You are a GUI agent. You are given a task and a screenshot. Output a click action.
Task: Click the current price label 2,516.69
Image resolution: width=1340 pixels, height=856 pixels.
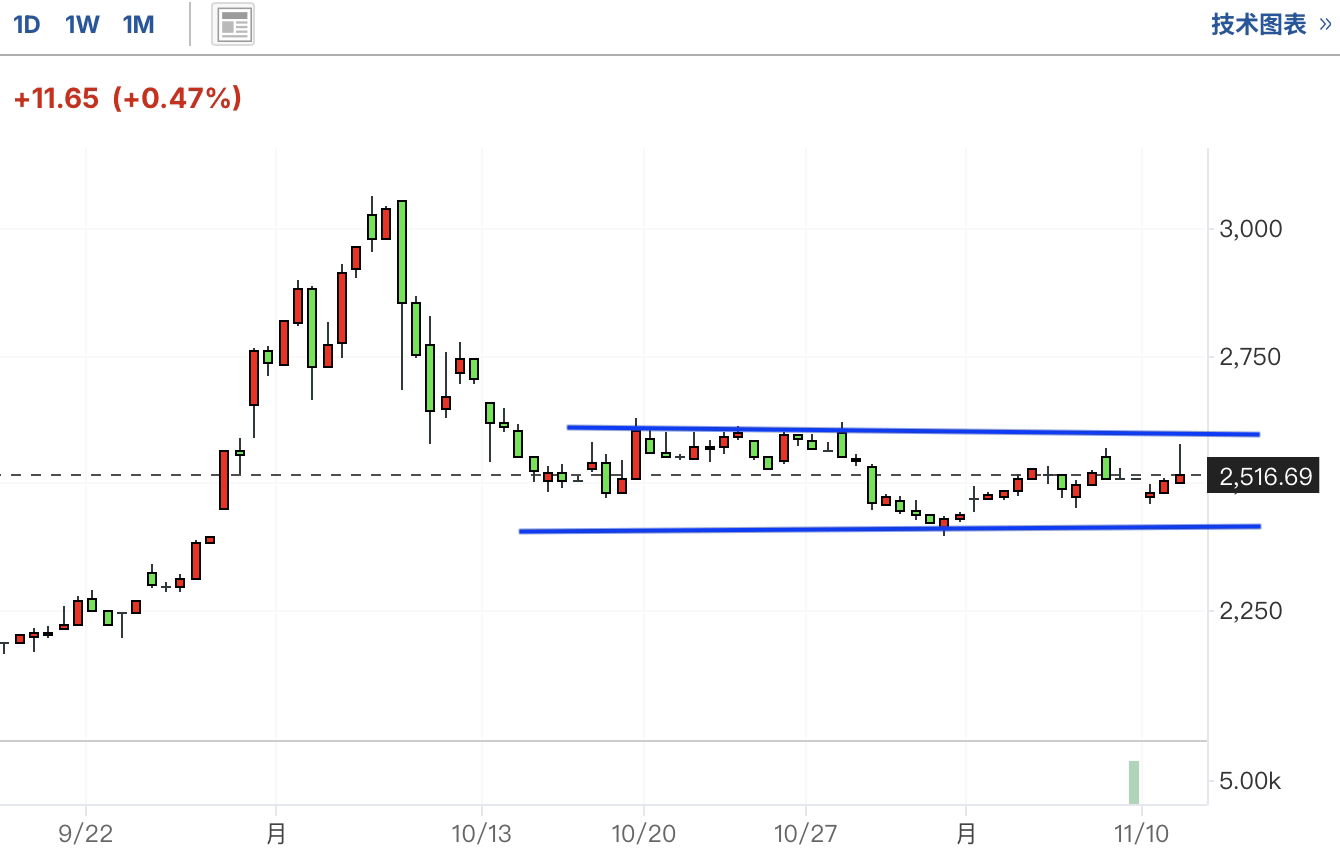pyautogui.click(x=1265, y=477)
